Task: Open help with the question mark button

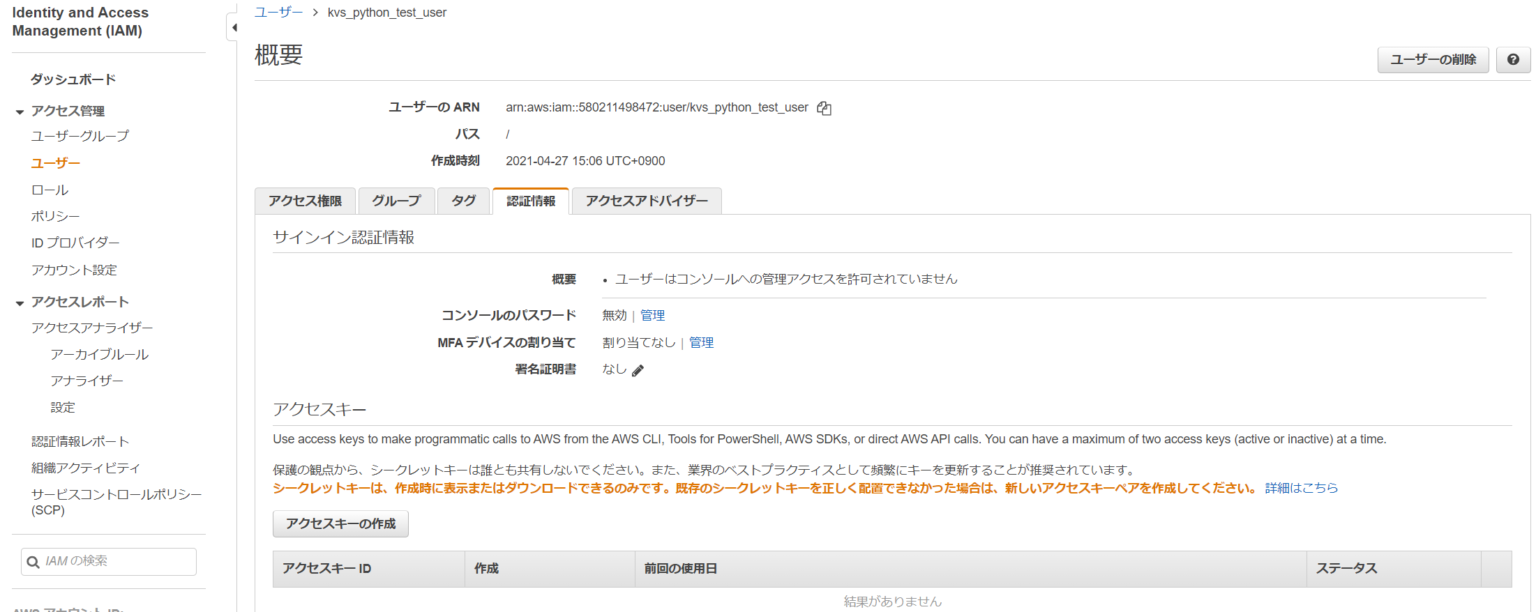Action: [x=1513, y=60]
